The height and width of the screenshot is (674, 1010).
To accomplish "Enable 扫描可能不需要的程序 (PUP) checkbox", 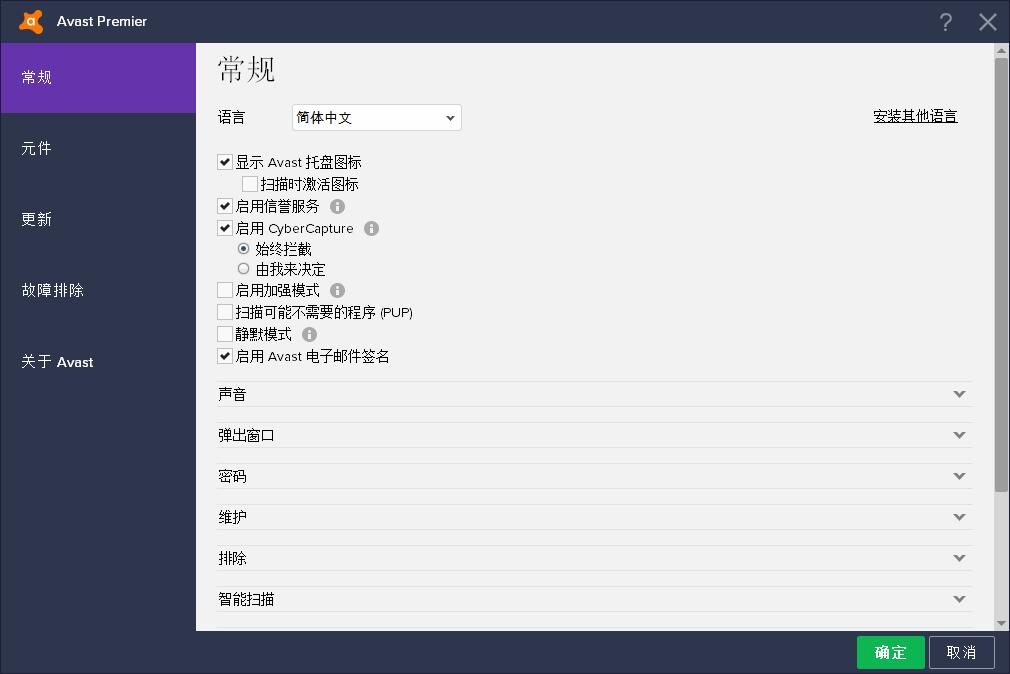I will click(x=225, y=313).
